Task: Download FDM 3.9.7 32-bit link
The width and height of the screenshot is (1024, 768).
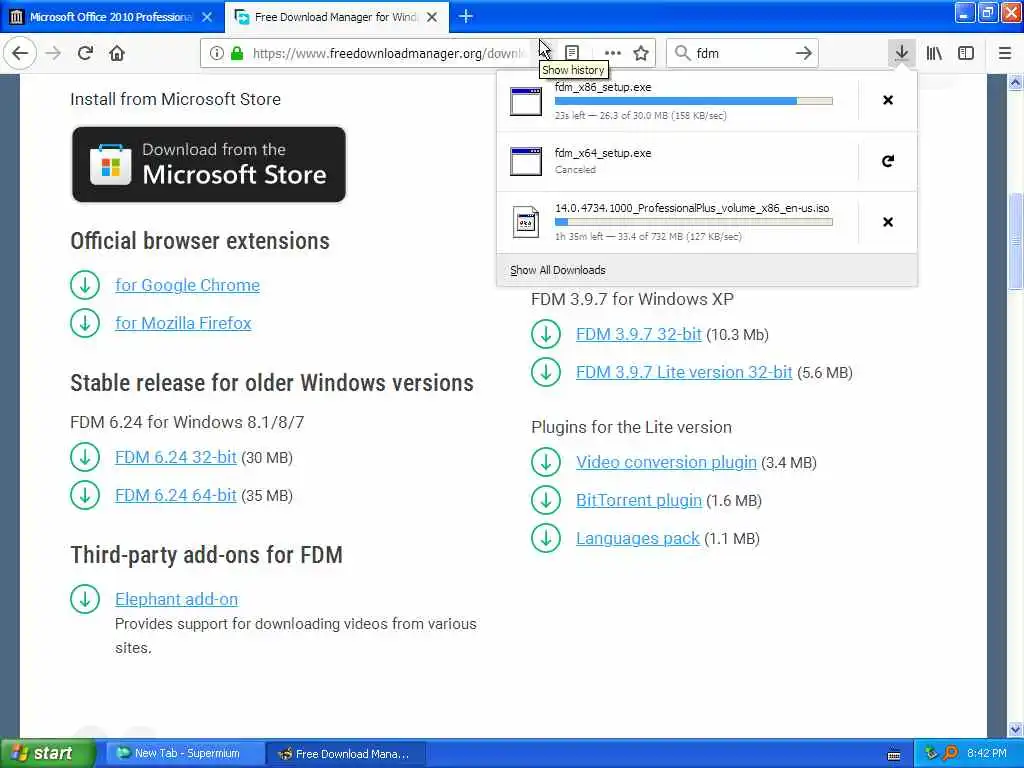Action: pyautogui.click(x=639, y=334)
